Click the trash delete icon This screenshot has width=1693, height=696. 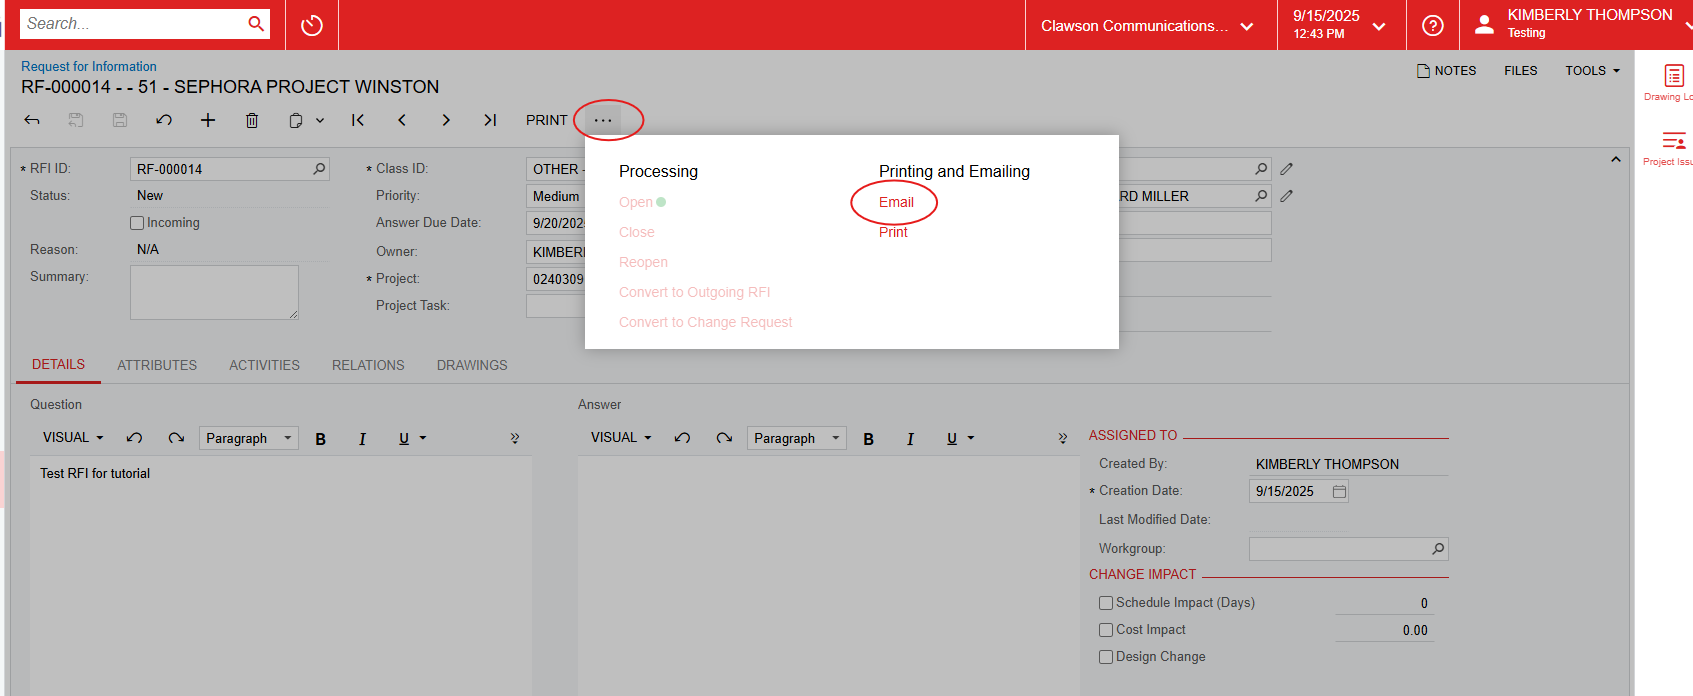click(252, 120)
